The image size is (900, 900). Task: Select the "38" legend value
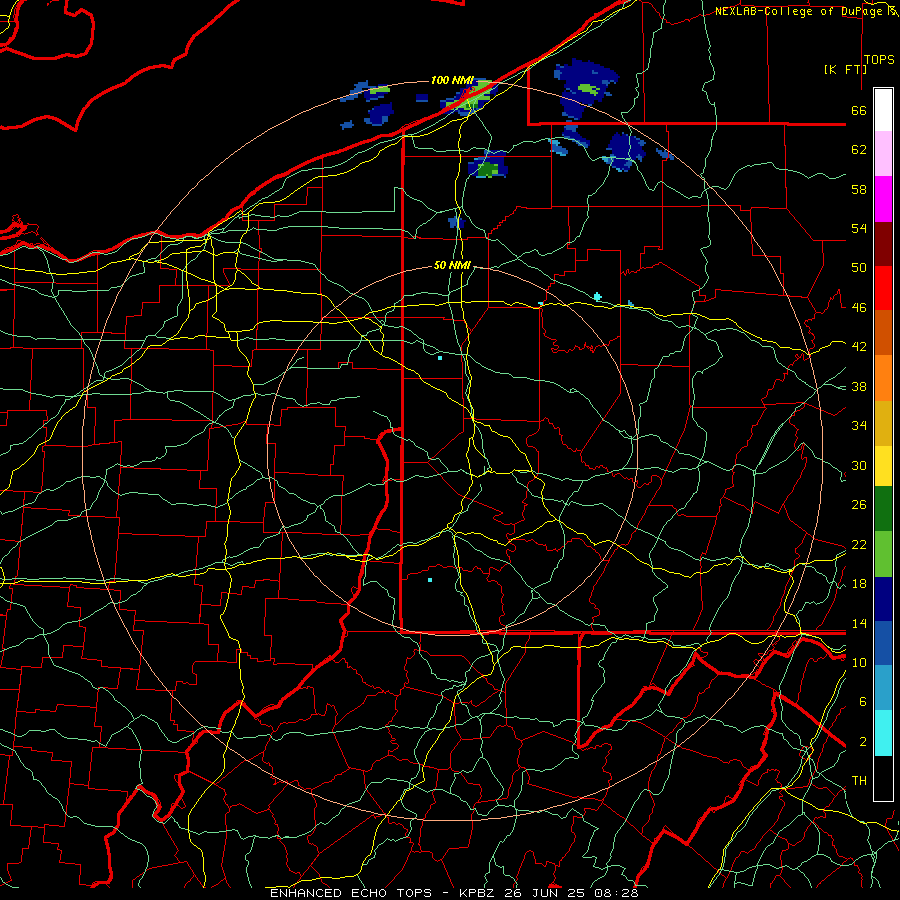(859, 387)
